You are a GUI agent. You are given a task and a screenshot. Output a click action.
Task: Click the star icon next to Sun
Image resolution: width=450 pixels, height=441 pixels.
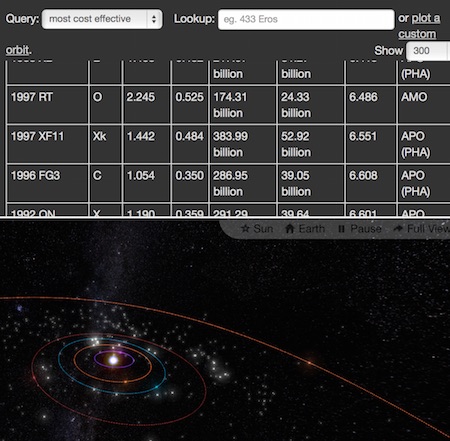tap(245, 229)
